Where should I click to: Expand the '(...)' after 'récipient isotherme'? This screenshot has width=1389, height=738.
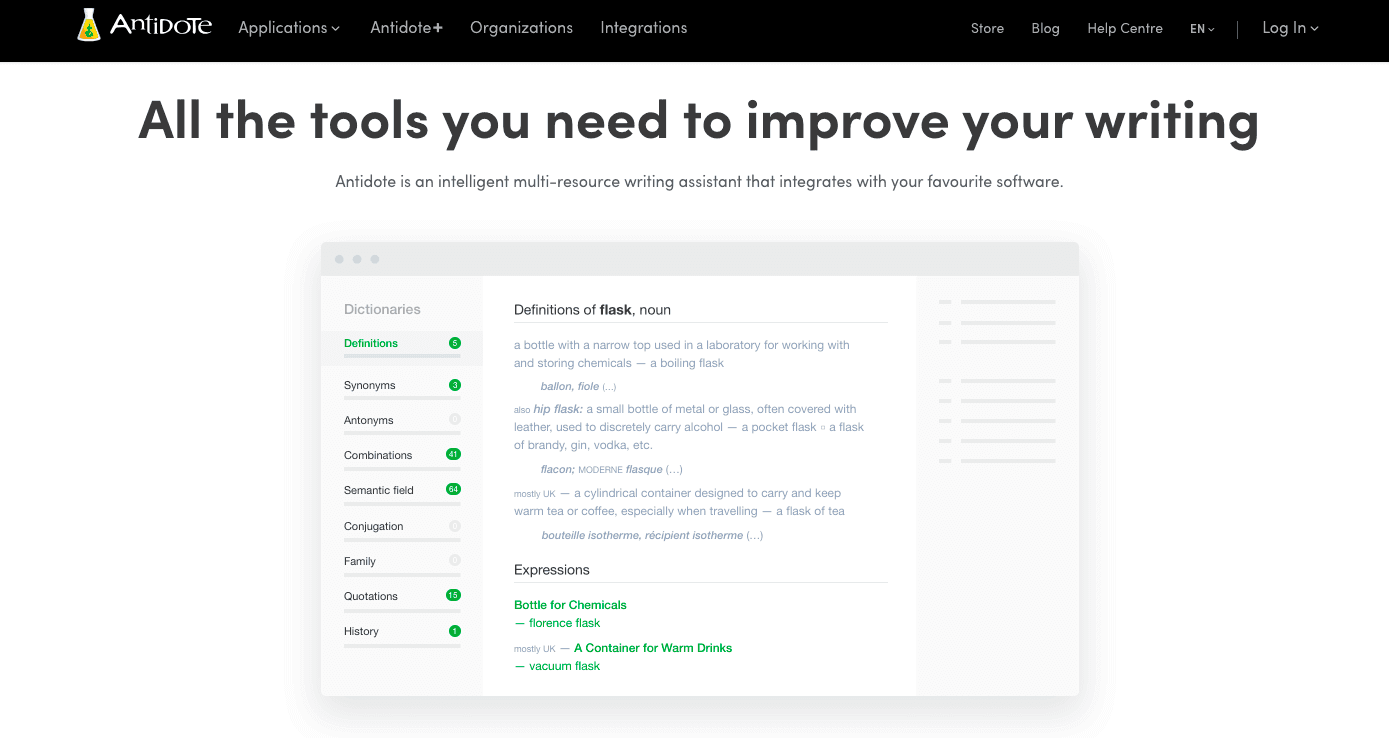755,535
